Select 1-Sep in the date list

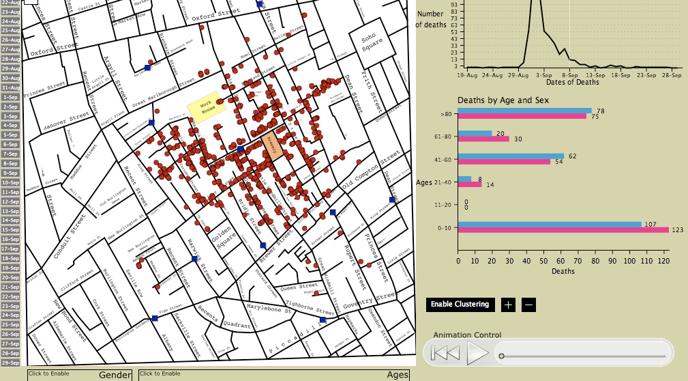pyautogui.click(x=10, y=97)
